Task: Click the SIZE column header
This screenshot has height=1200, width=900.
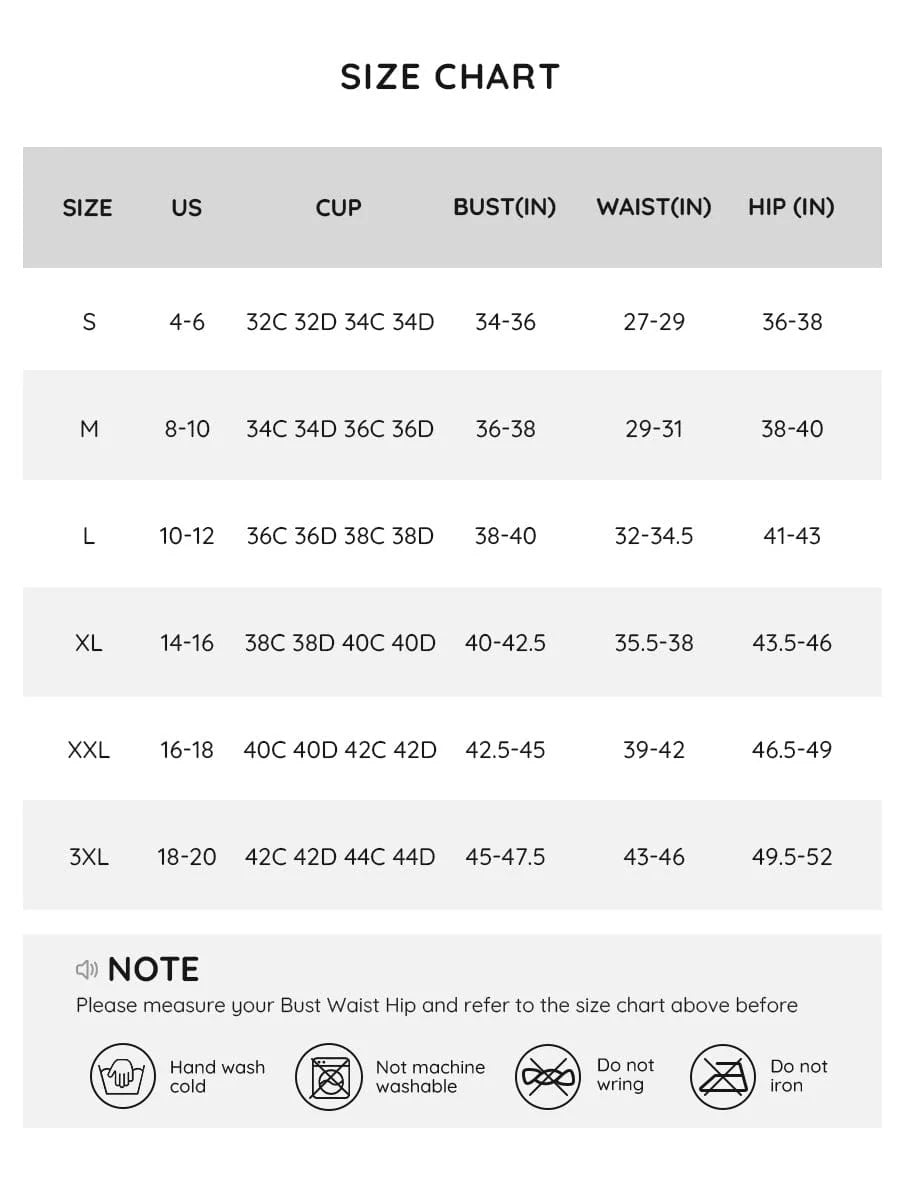Action: [x=87, y=208]
